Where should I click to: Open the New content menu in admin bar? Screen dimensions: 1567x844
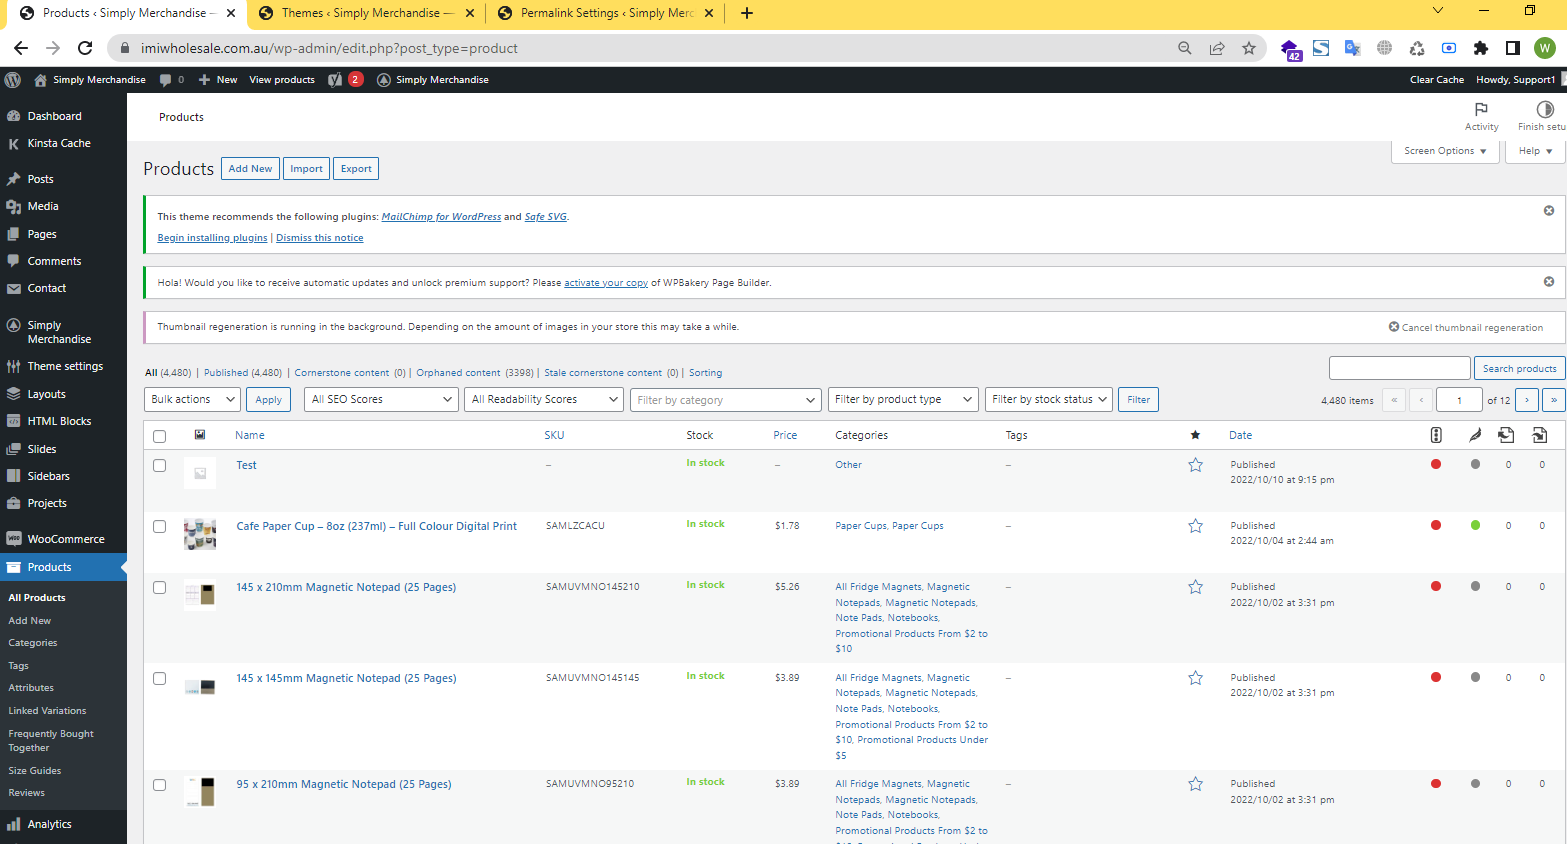pyautogui.click(x=218, y=80)
